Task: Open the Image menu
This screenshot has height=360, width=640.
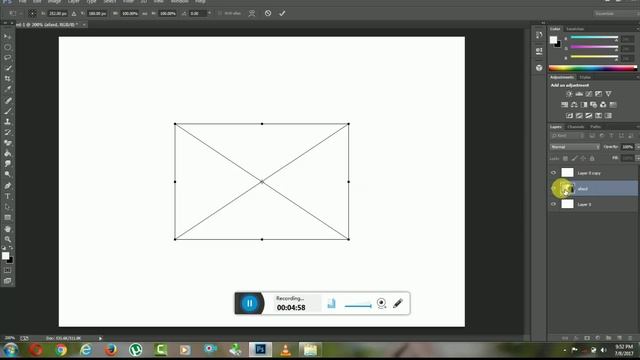Action: 54,2
